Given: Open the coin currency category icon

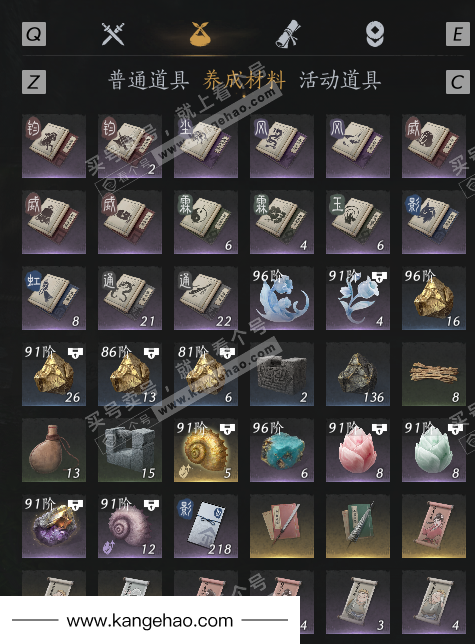Looking at the screenshot, I should click(x=375, y=34).
